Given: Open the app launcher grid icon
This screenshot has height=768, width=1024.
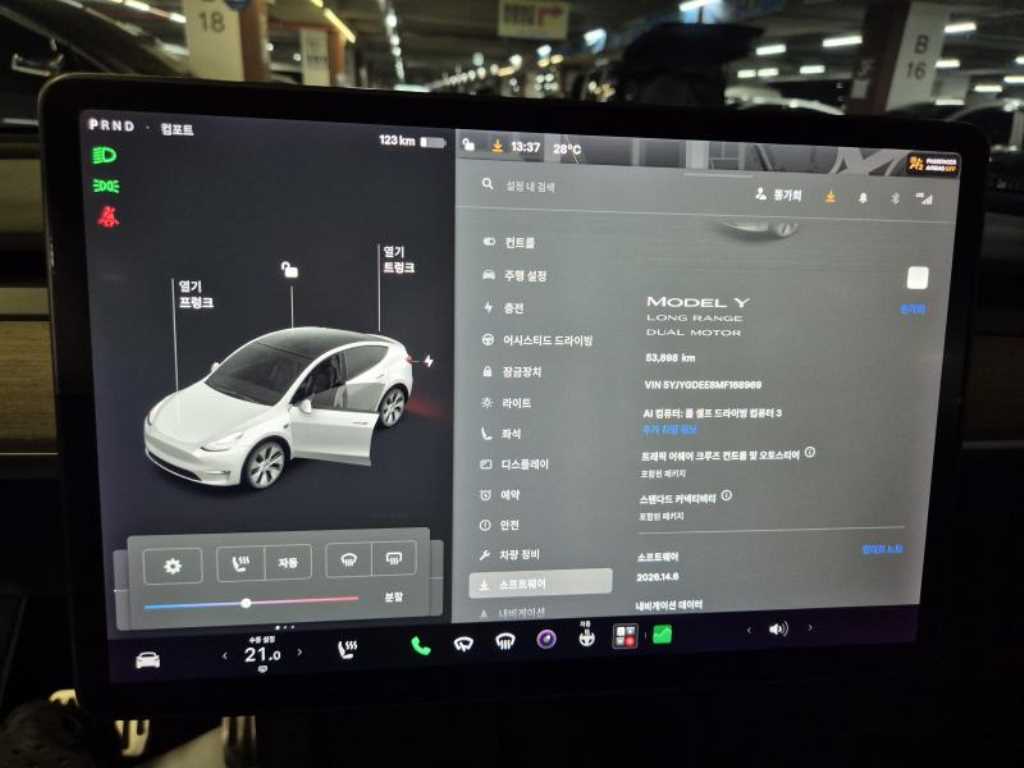Looking at the screenshot, I should (625, 636).
